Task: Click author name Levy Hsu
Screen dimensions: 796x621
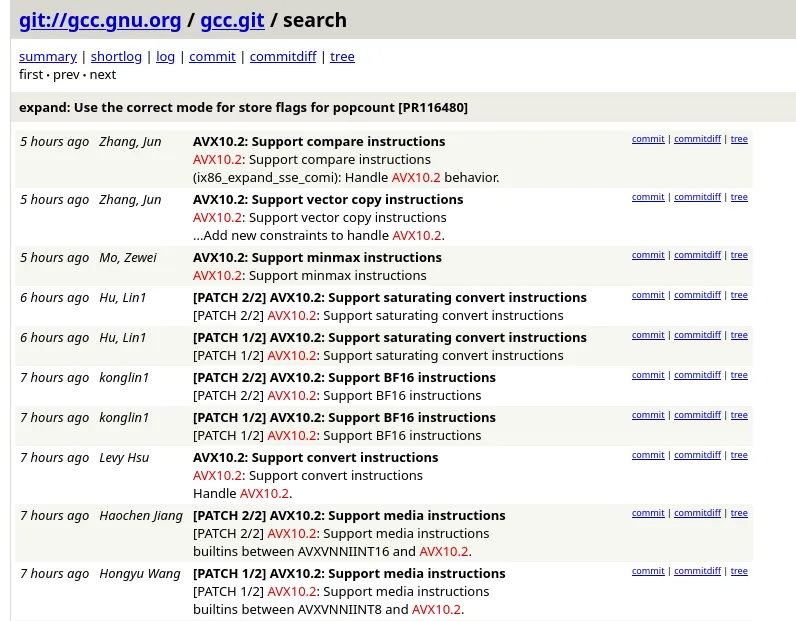Action: 124,457
